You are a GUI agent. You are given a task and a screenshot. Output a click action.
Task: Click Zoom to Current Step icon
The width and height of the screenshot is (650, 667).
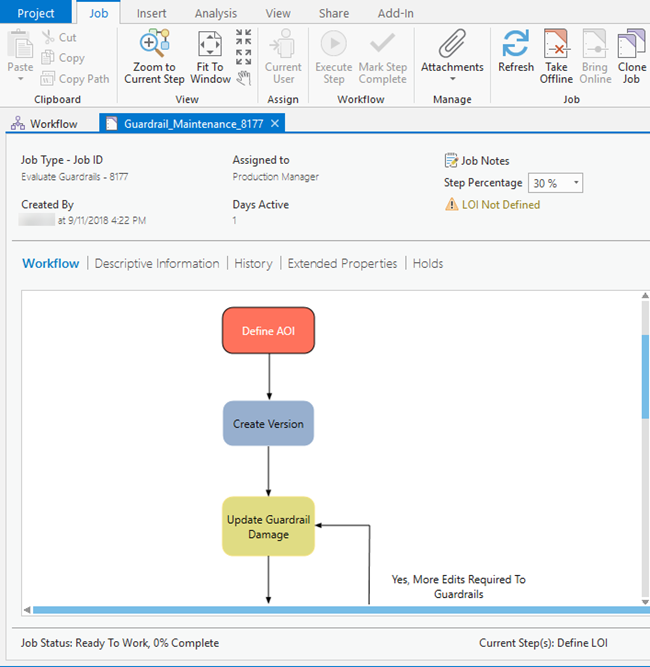point(154,44)
